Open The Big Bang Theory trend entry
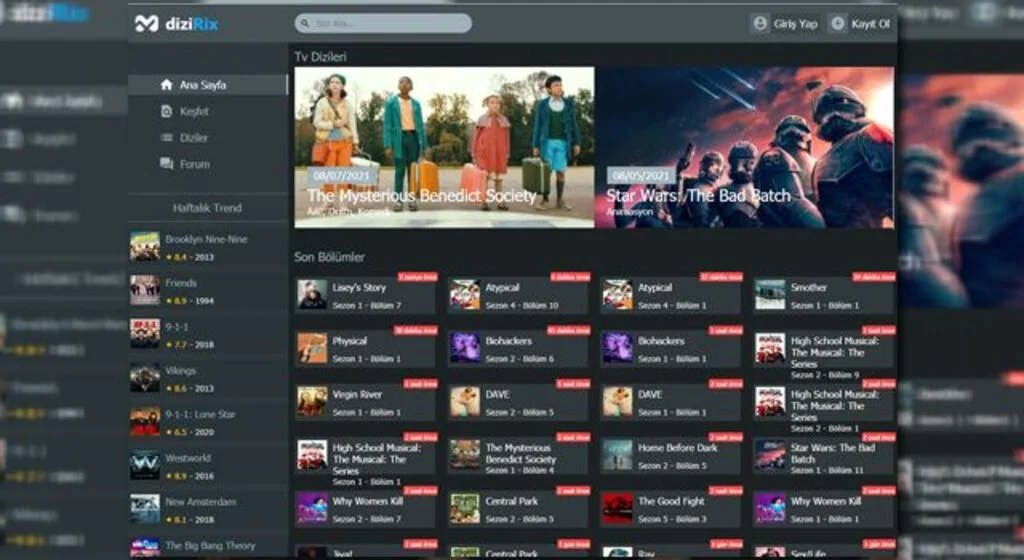 click(x=208, y=546)
